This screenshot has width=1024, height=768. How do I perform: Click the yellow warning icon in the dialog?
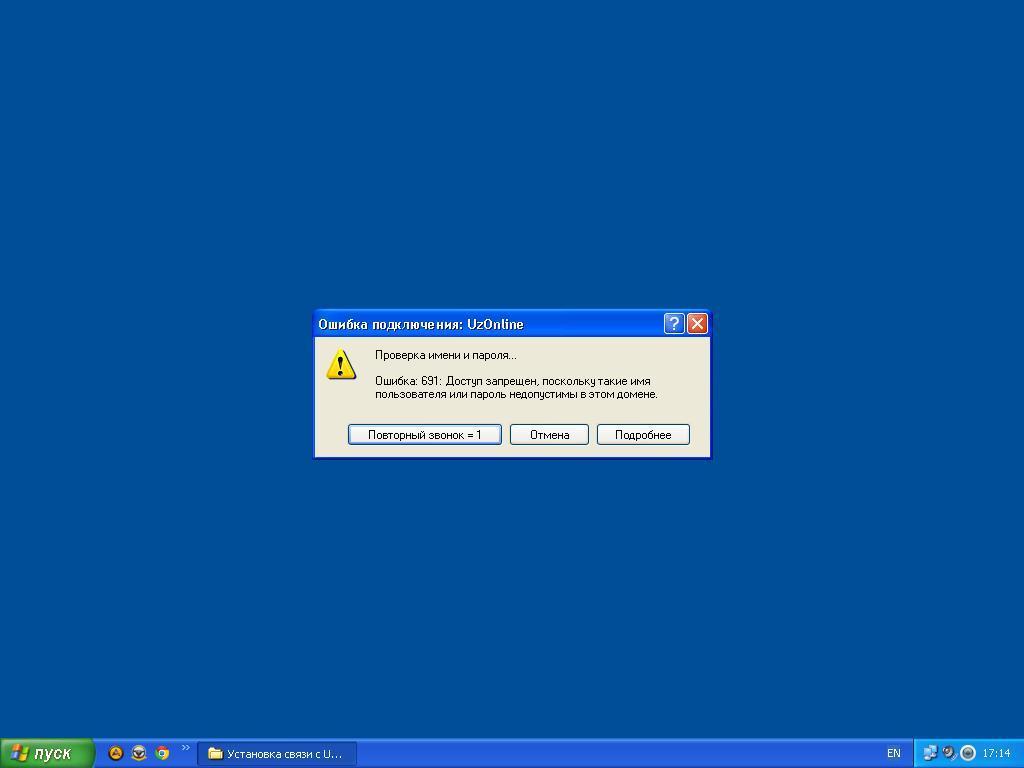pos(341,365)
